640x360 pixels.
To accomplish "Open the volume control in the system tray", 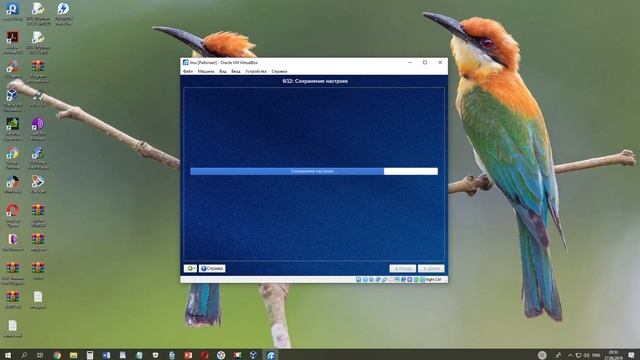I will click(x=587, y=355).
